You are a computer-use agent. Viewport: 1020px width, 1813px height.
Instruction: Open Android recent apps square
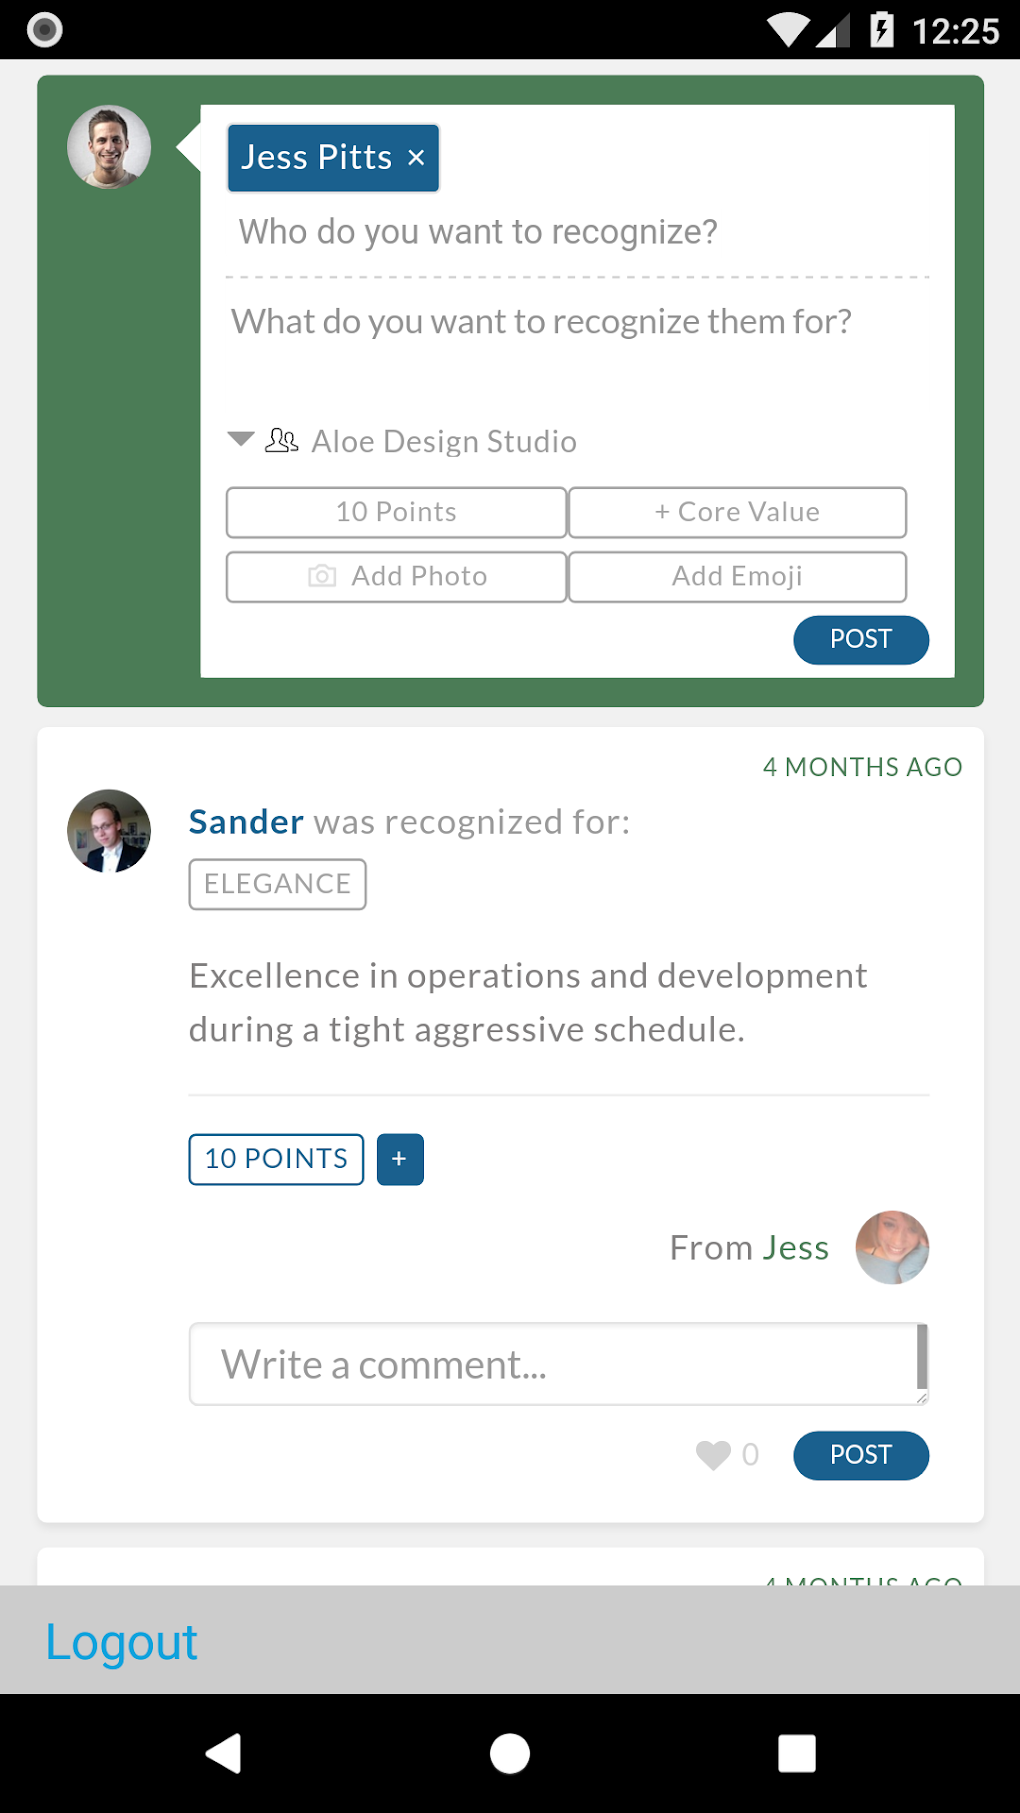tap(796, 1753)
